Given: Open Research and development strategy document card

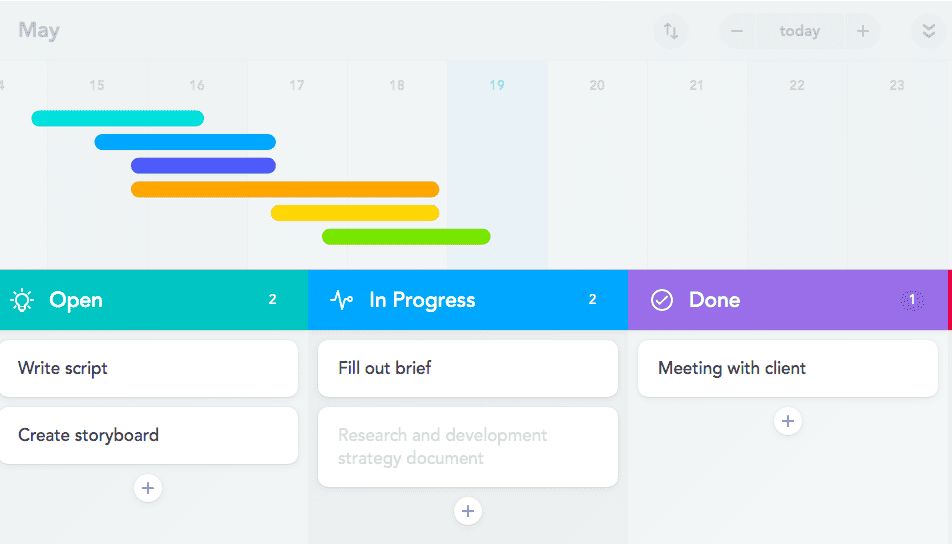Looking at the screenshot, I should point(468,447).
